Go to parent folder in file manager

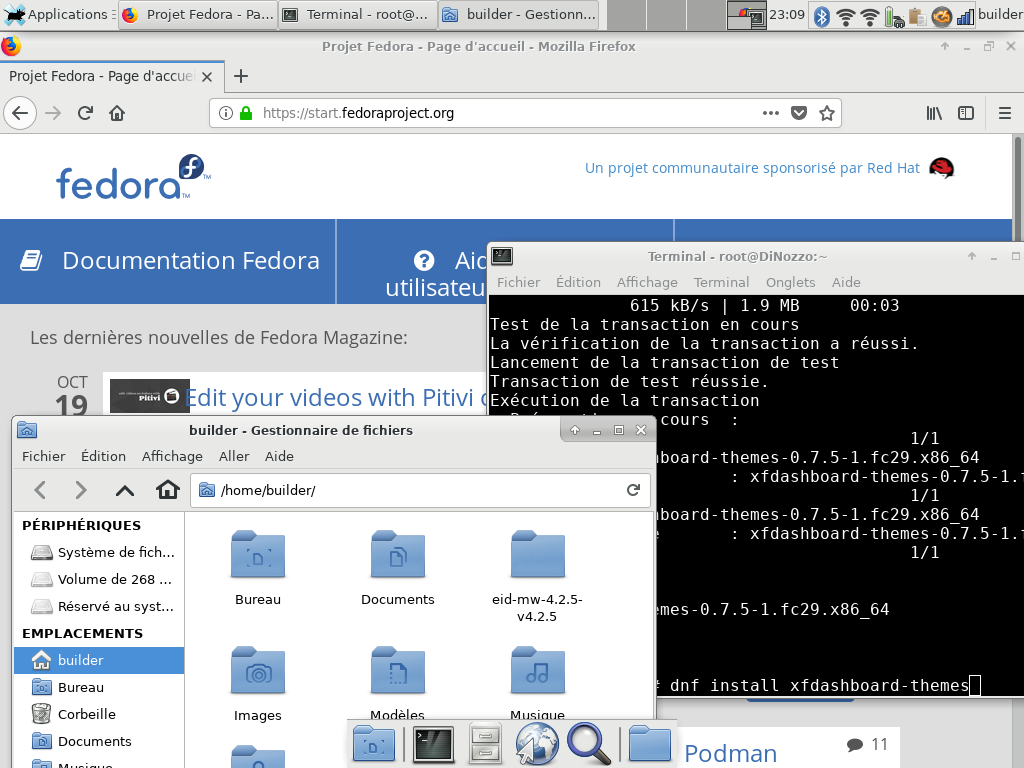(125, 490)
